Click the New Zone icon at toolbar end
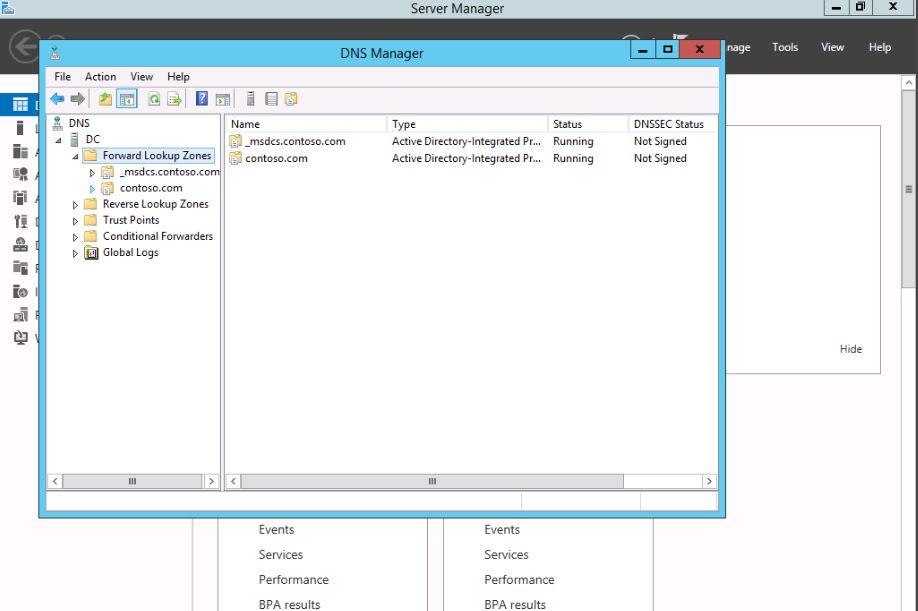918x611 pixels. [291, 99]
